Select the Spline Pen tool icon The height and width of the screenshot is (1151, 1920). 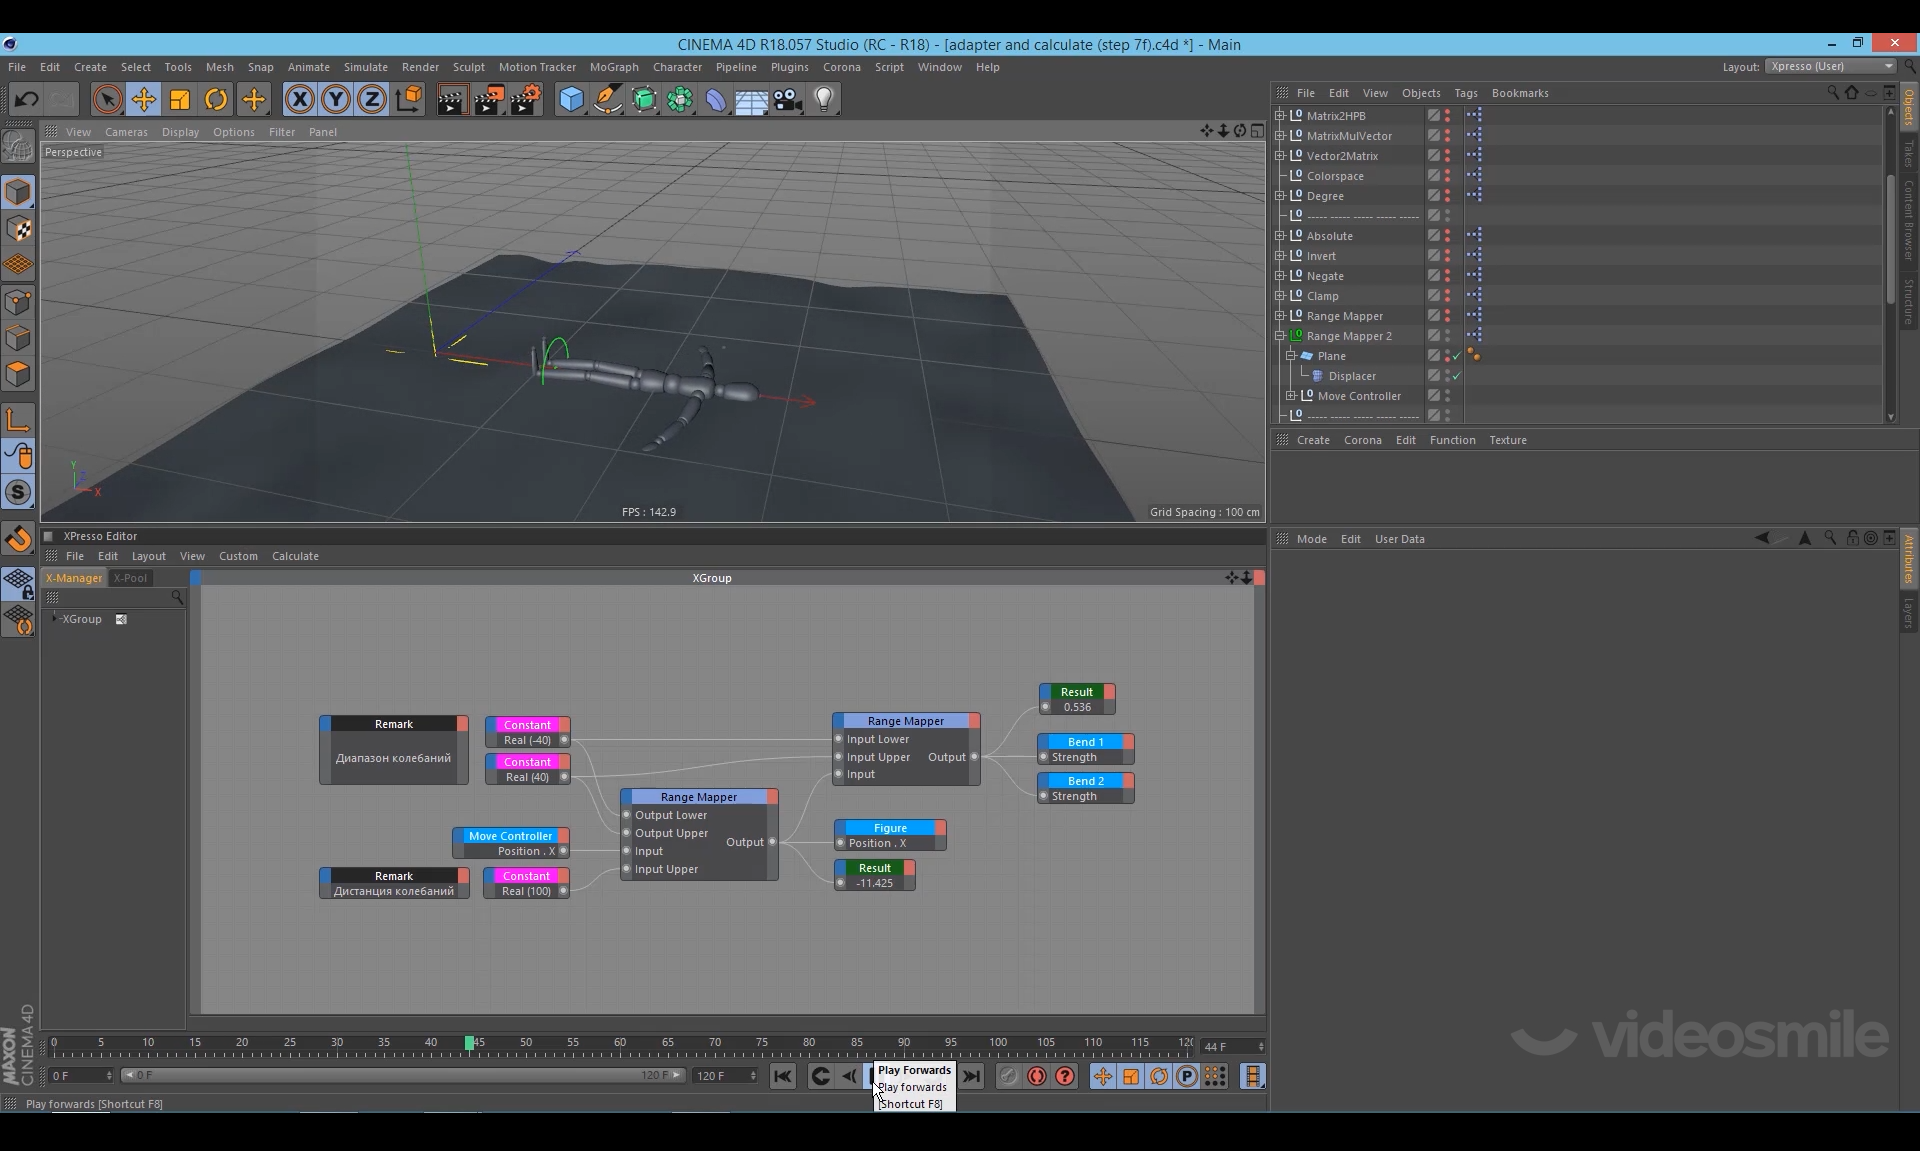pos(607,99)
